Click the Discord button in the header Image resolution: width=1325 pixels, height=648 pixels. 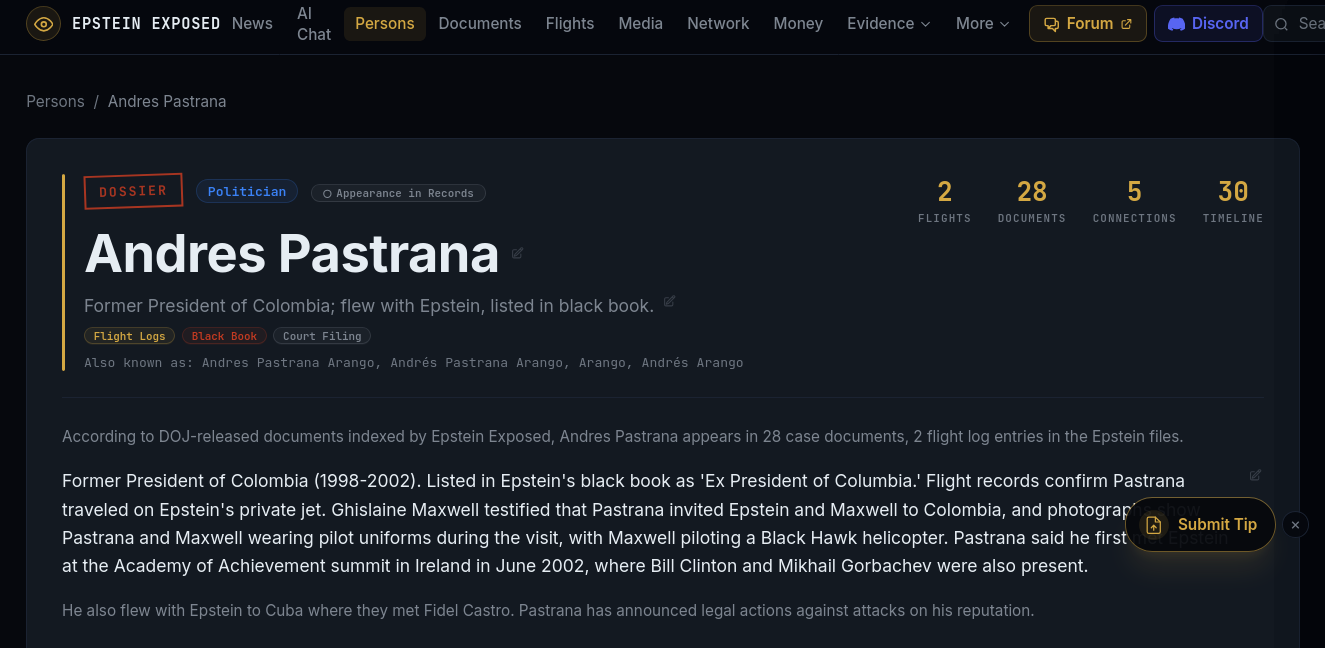1207,24
